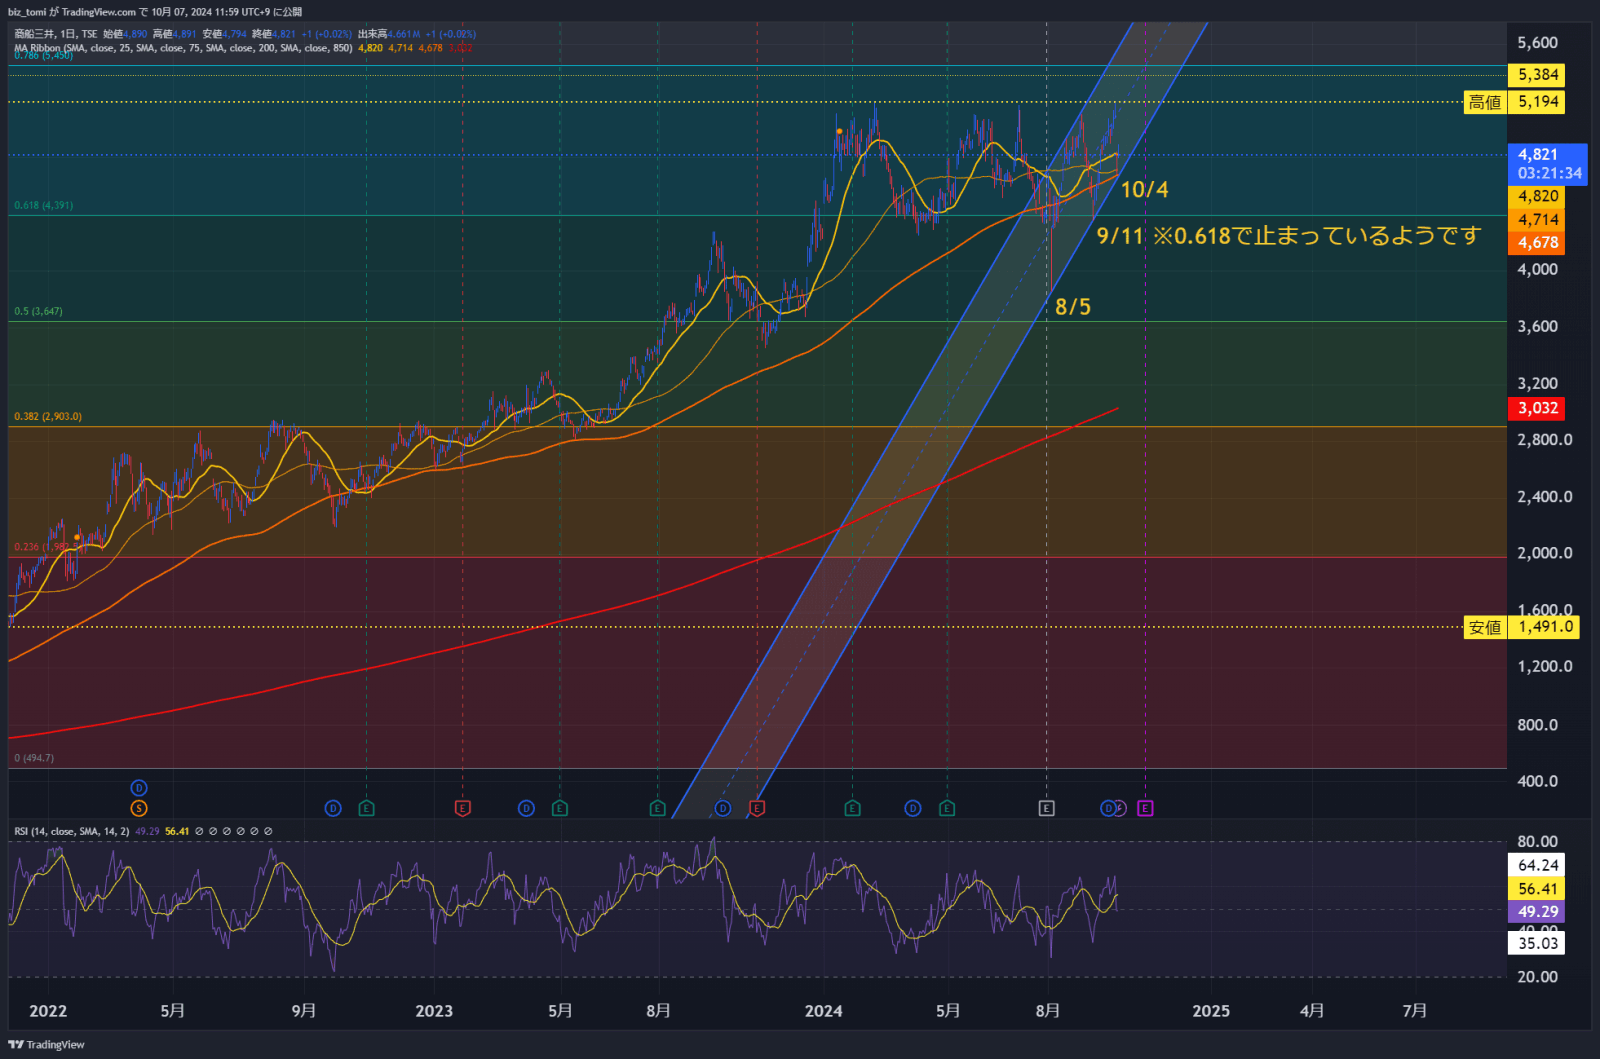Select the 8/5 text annotation
Viewport: 1600px width, 1059px height.
point(1073,307)
